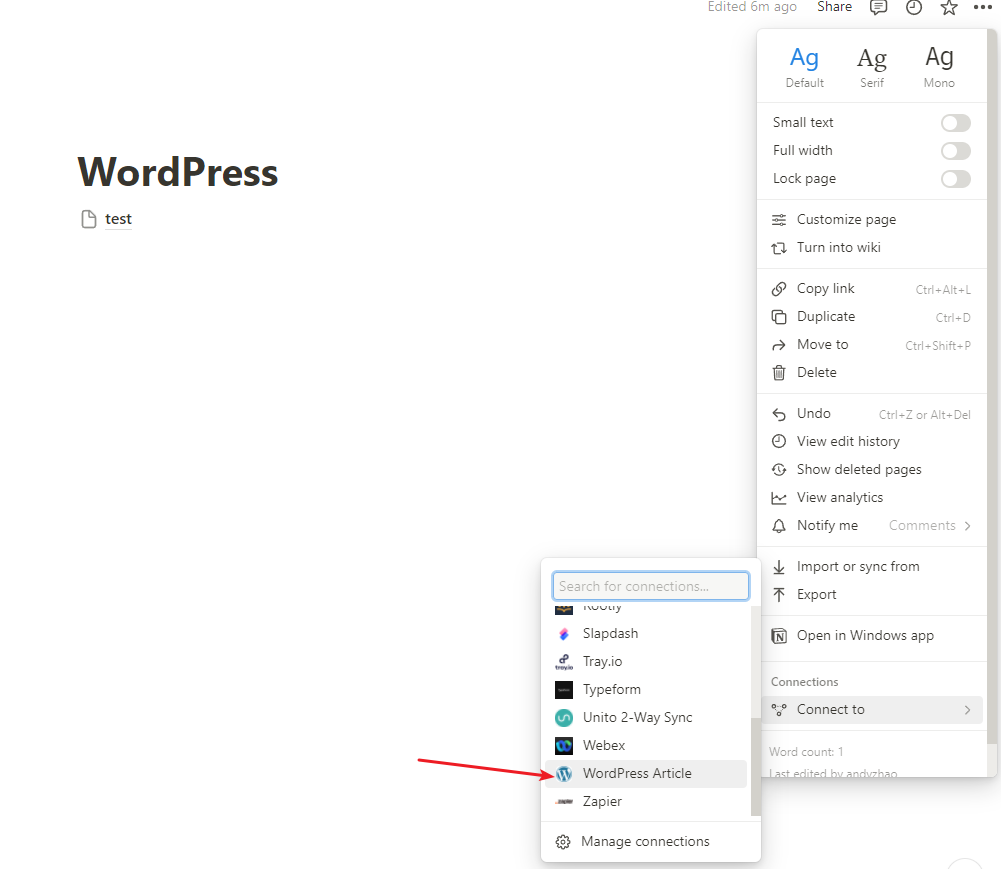Viewport: 1001px width, 869px height.
Task: Open the test subpage link
Action: pyautogui.click(x=118, y=219)
